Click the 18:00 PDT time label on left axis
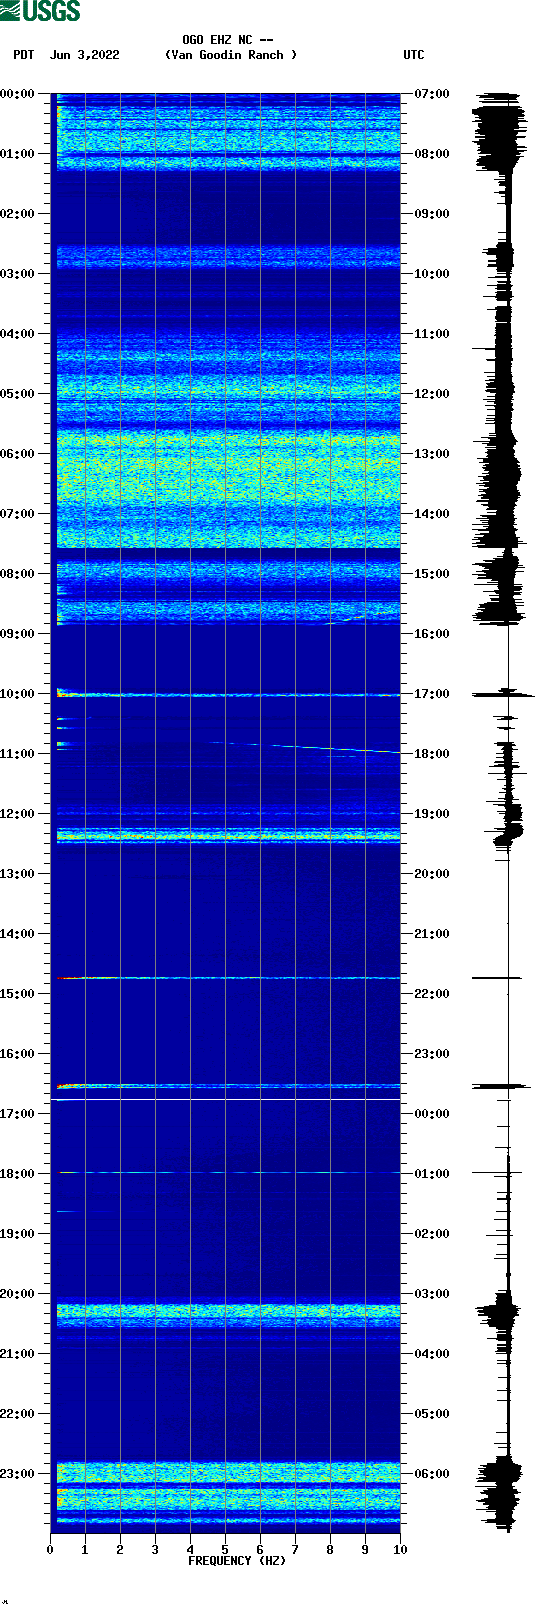Viewport: 552px width, 1613px height. click(18, 1174)
